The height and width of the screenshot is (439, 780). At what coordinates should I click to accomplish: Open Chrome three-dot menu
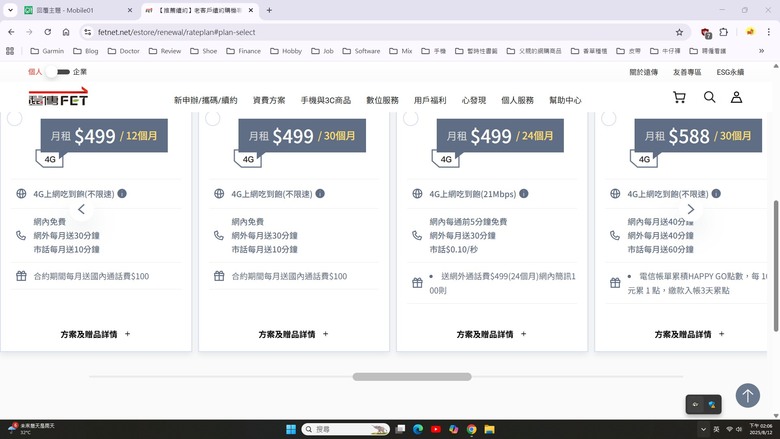tap(769, 32)
